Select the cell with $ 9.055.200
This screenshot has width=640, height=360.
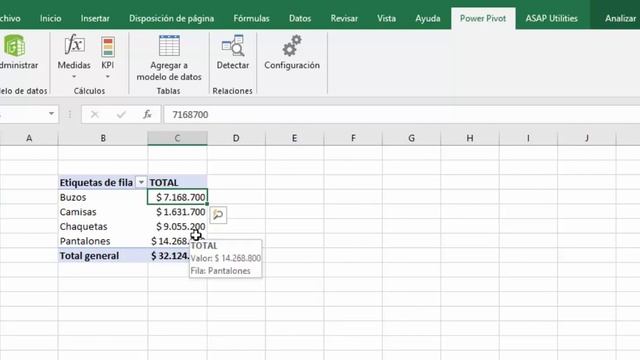pos(178,227)
